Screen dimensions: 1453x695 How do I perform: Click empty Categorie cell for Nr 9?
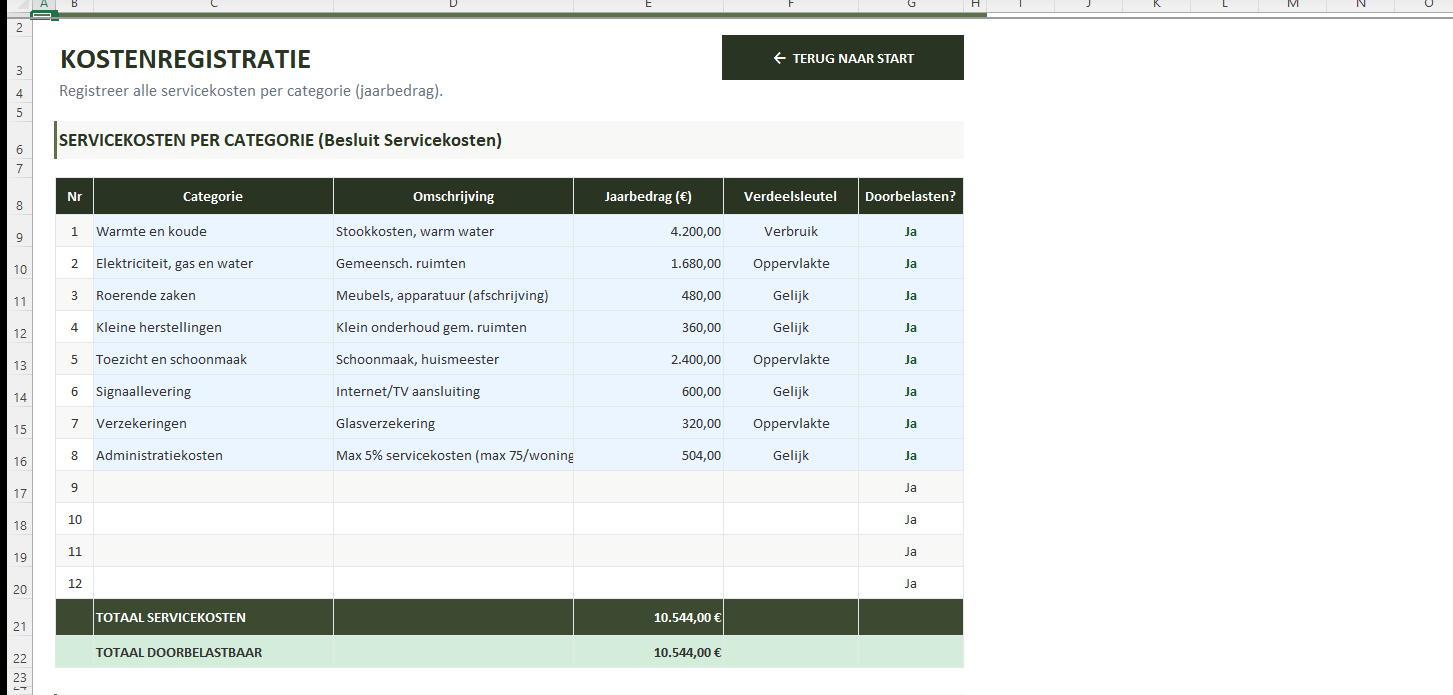point(213,487)
